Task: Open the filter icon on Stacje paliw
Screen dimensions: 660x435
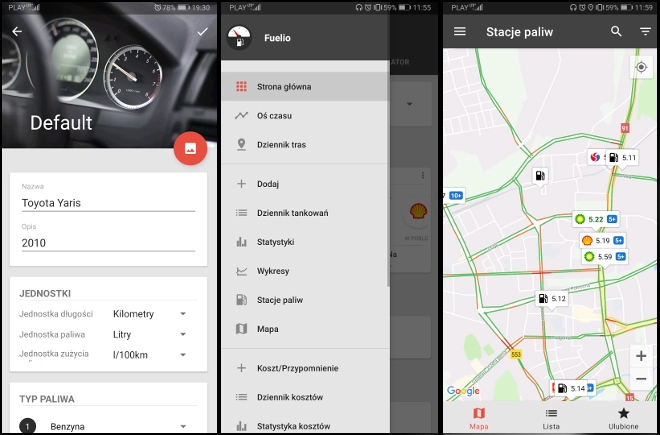Action: point(645,32)
